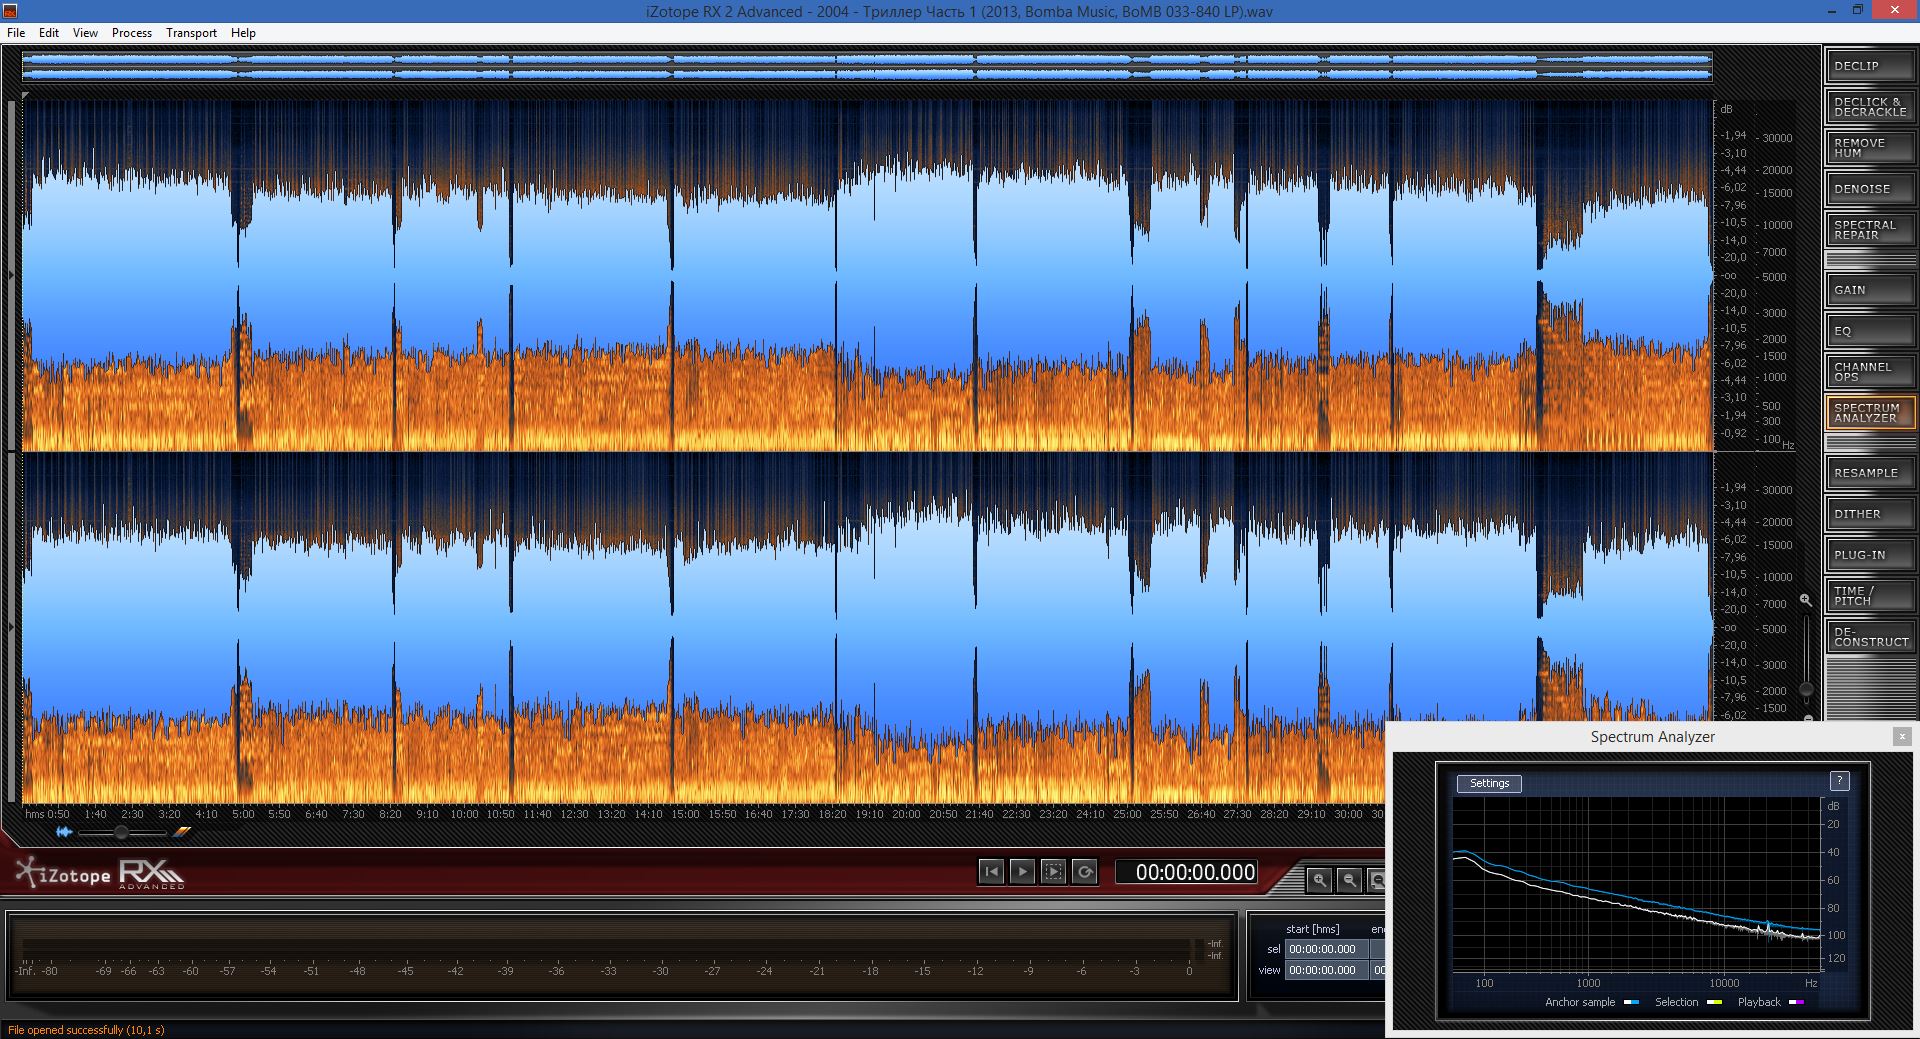
Task: Open the Declick & Decrackle module
Action: click(x=1869, y=107)
